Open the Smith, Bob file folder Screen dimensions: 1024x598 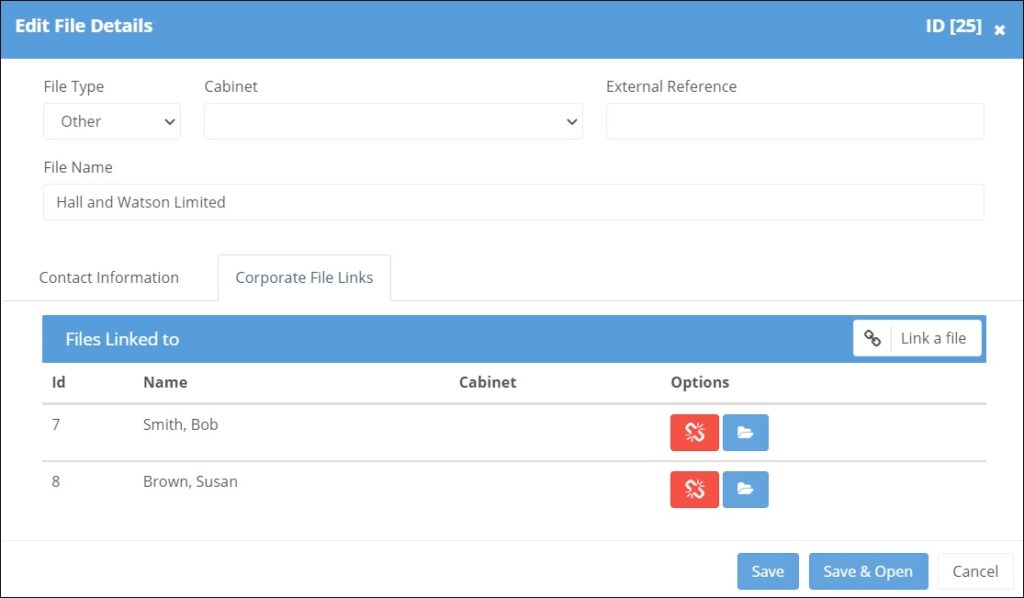click(745, 432)
